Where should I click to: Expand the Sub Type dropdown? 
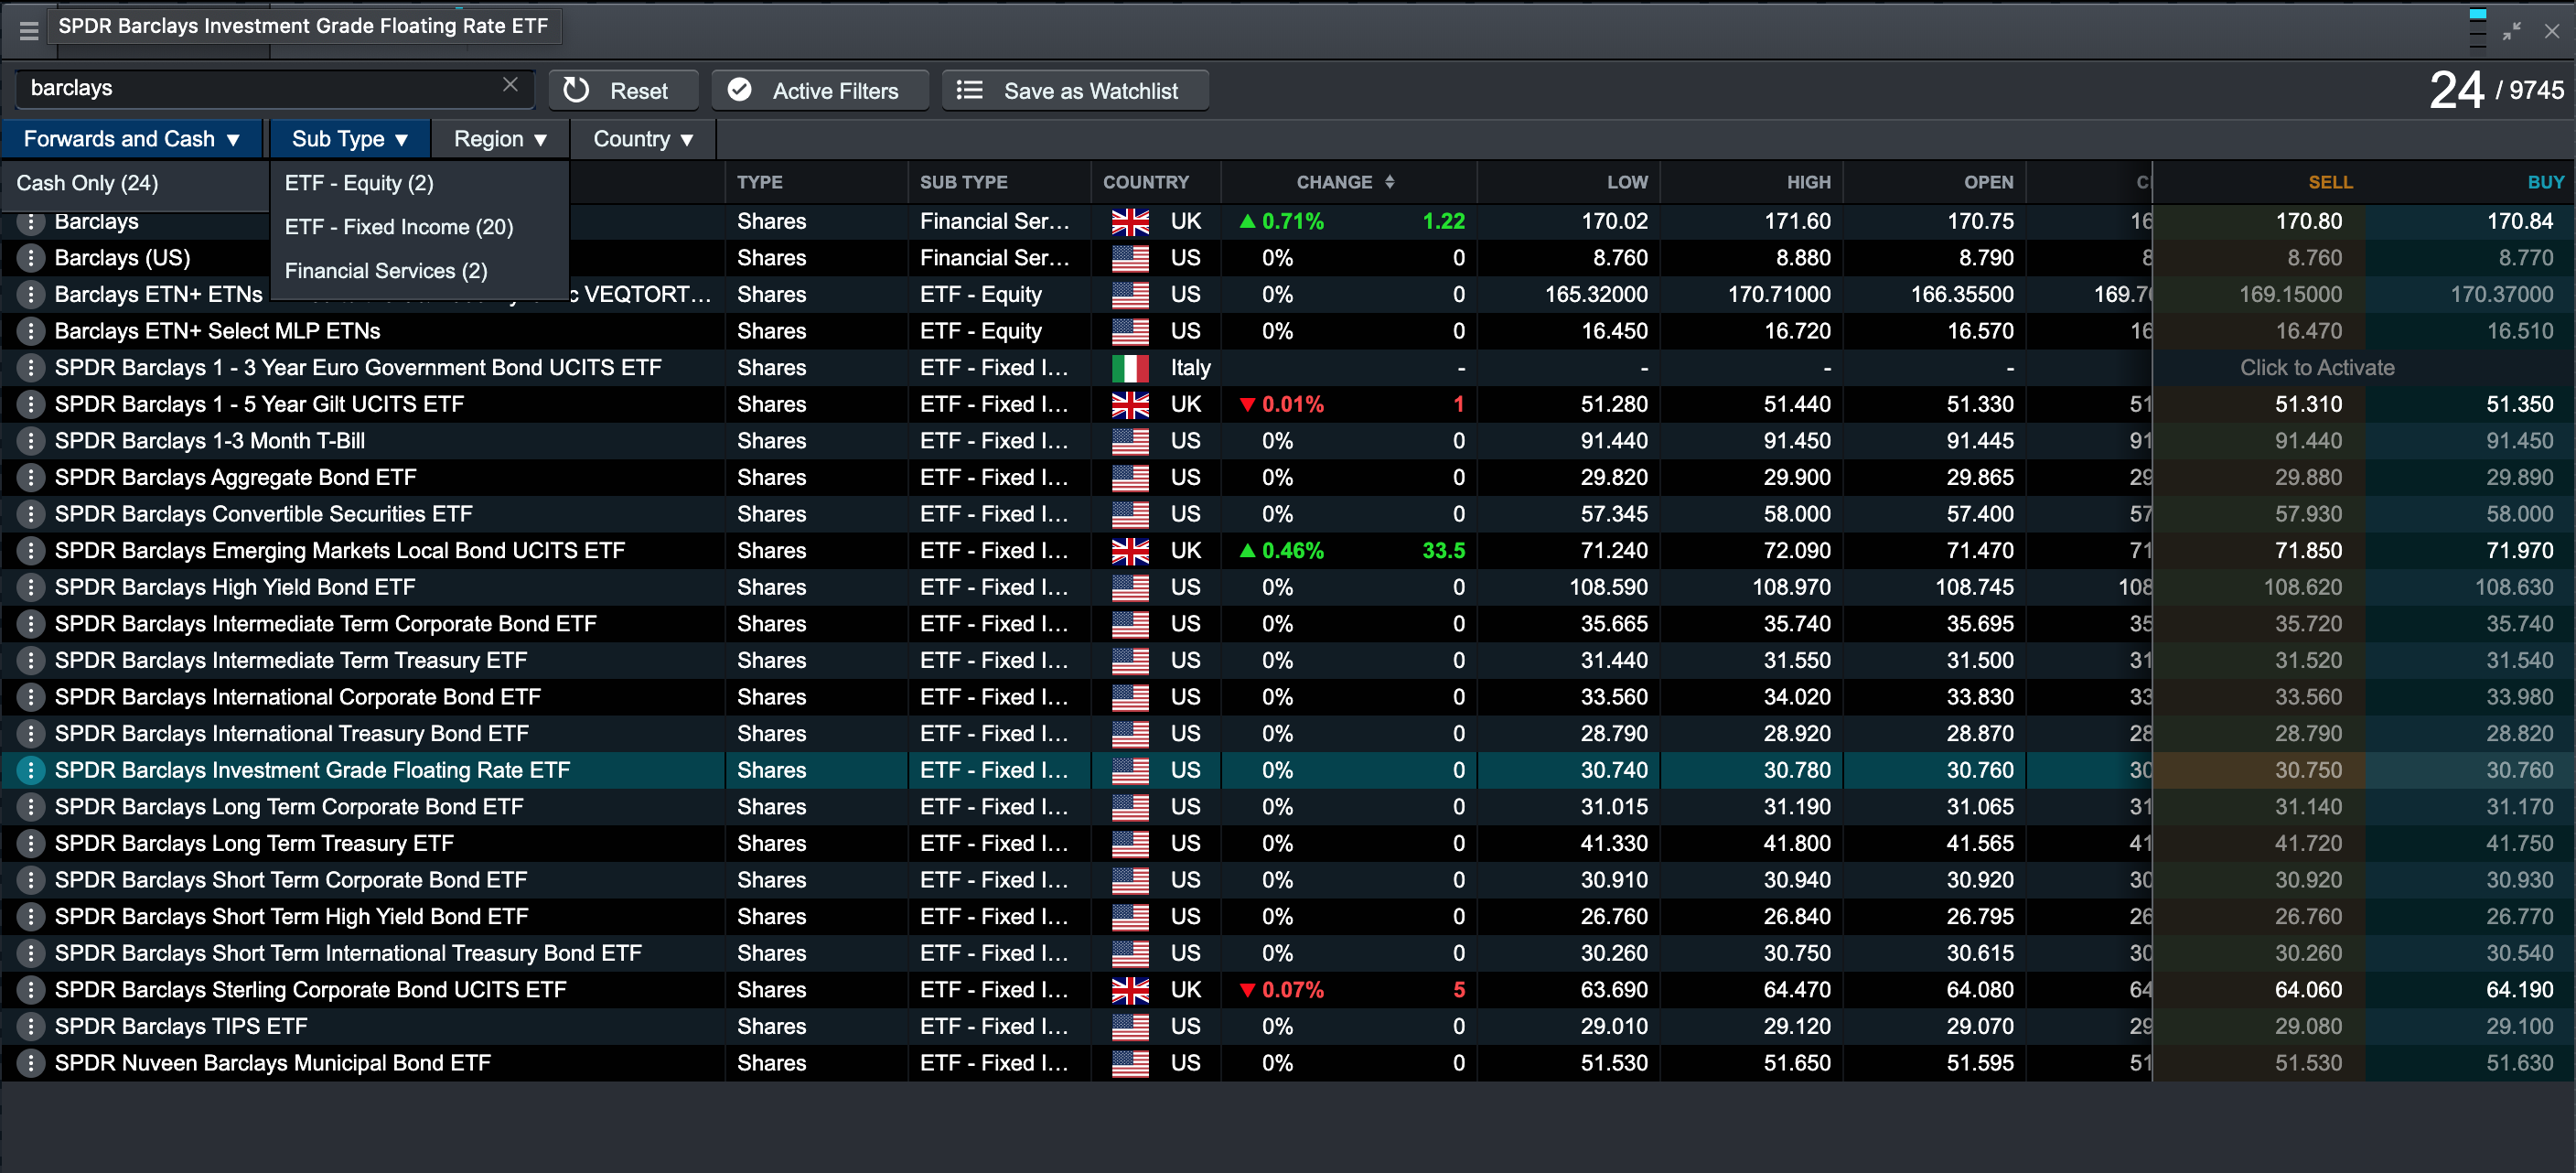[349, 139]
